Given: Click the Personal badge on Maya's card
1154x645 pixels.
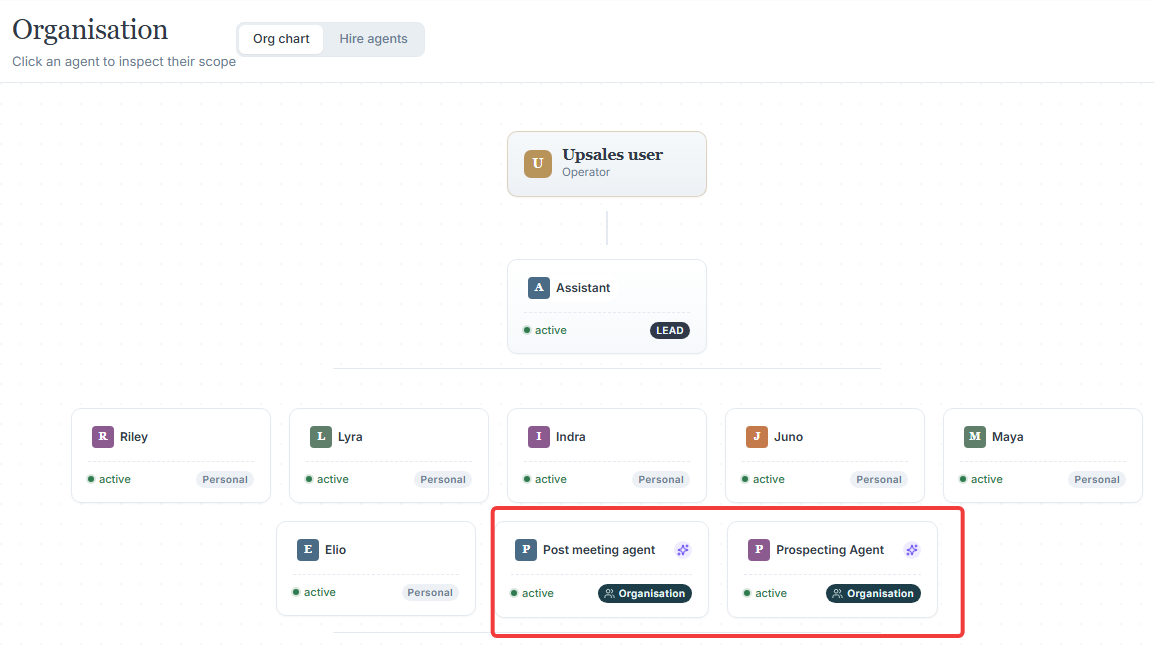Looking at the screenshot, I should coord(1097,479).
